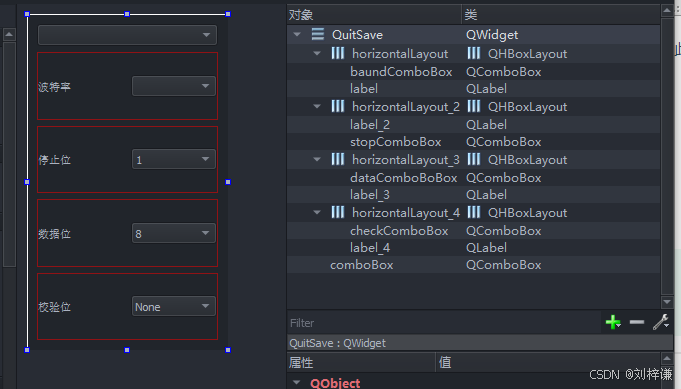Click the 对象 column header
681x389 pixels.
point(374,15)
